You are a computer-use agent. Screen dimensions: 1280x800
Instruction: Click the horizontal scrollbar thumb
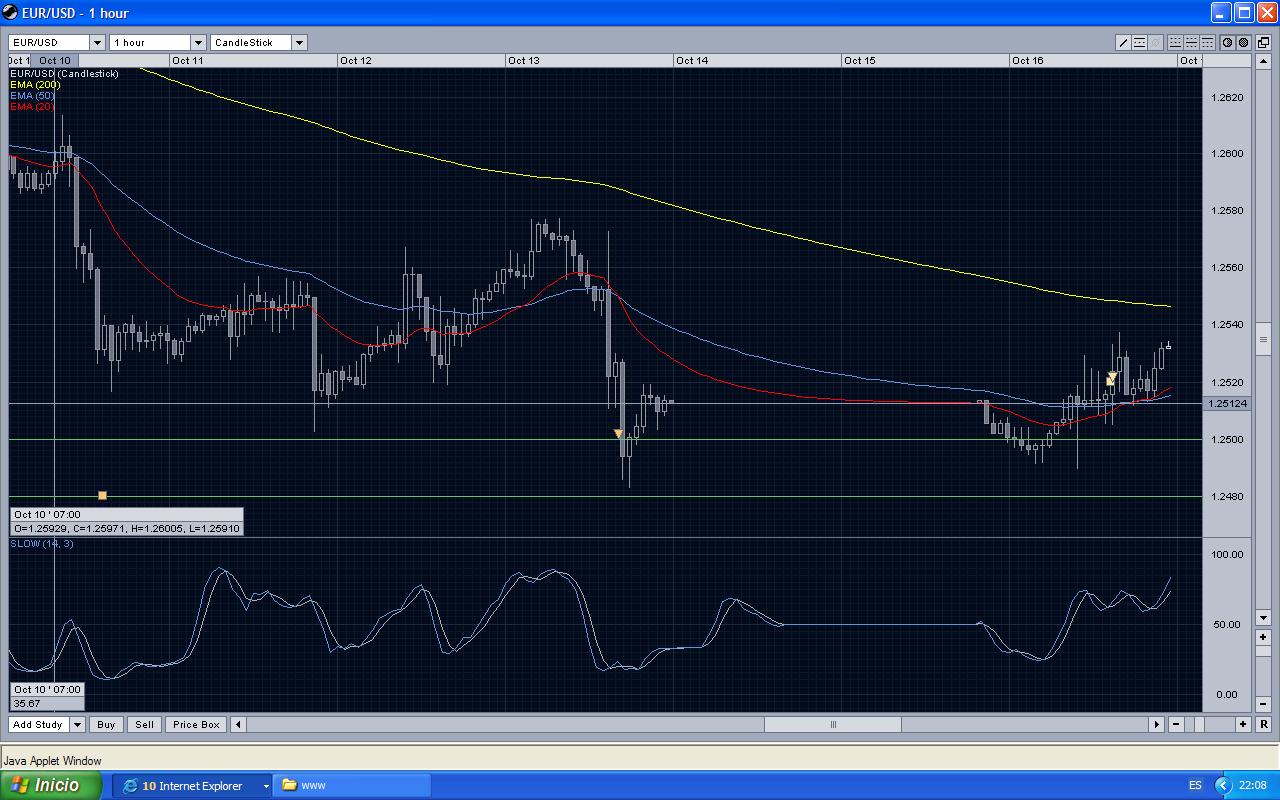pyautogui.click(x=832, y=724)
